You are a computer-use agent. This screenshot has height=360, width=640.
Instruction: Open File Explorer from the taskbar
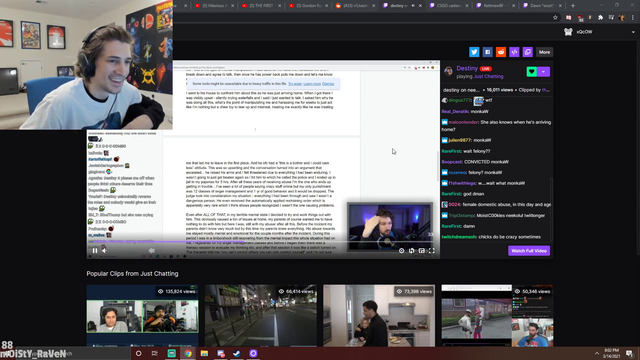click(204, 353)
